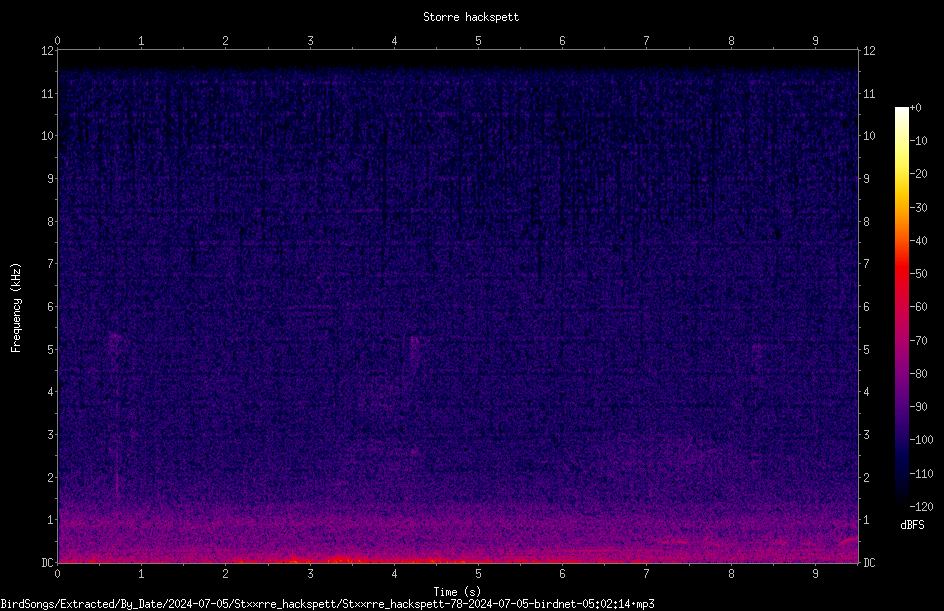Click the '-100' value on the dBFS scale
This screenshot has height=611, width=944.
click(921, 440)
